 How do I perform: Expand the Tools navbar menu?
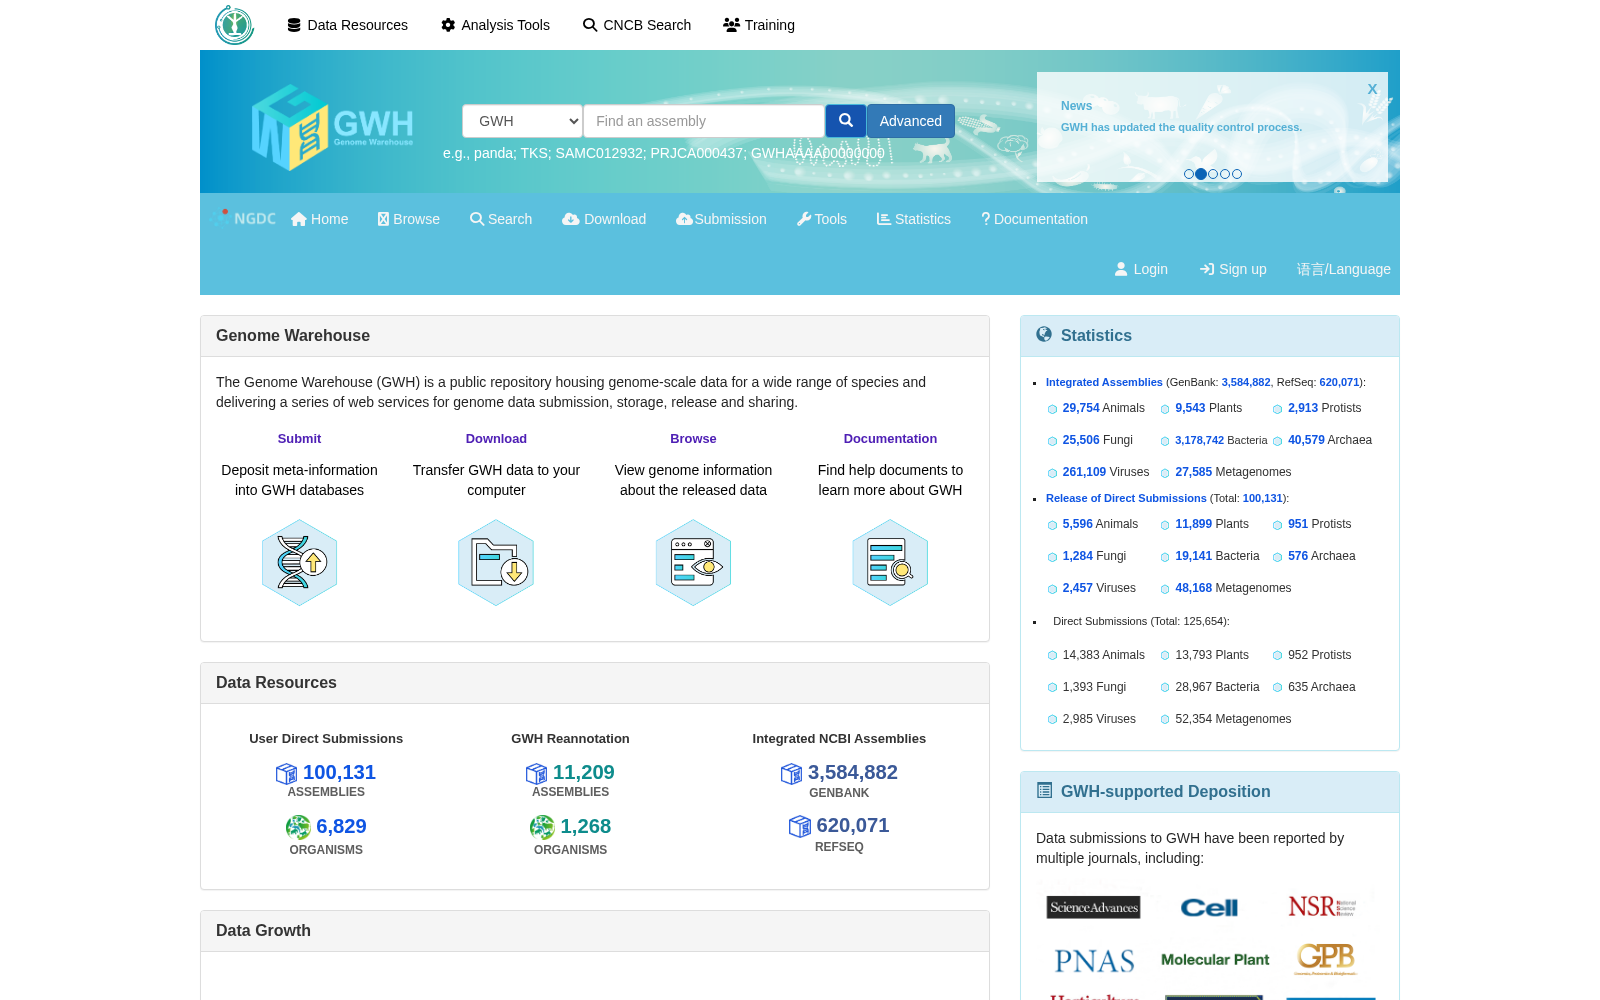pos(821,219)
